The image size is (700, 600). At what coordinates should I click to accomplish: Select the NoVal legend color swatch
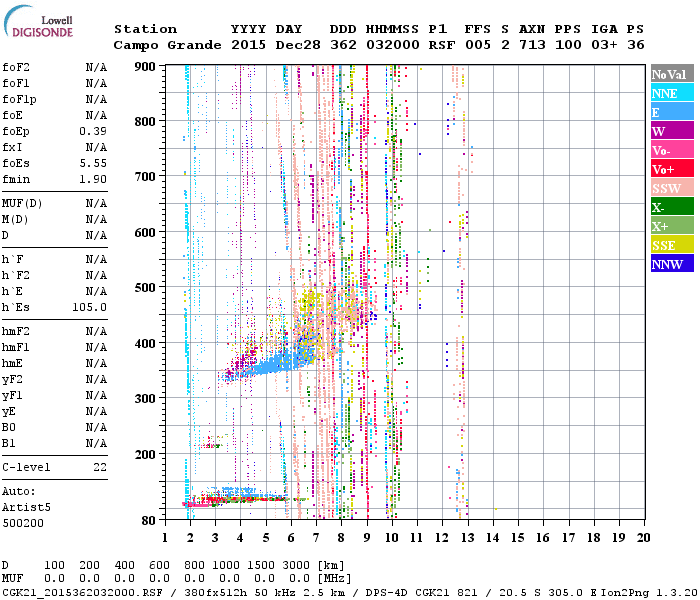(672, 74)
